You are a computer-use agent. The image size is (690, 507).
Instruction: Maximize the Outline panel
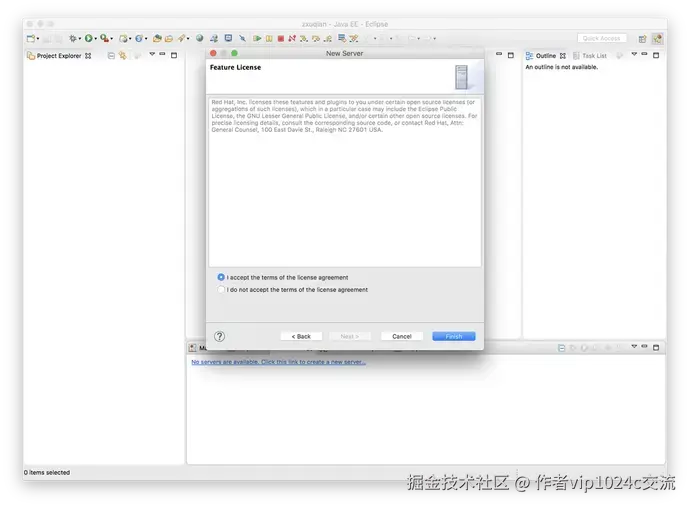coord(656,55)
